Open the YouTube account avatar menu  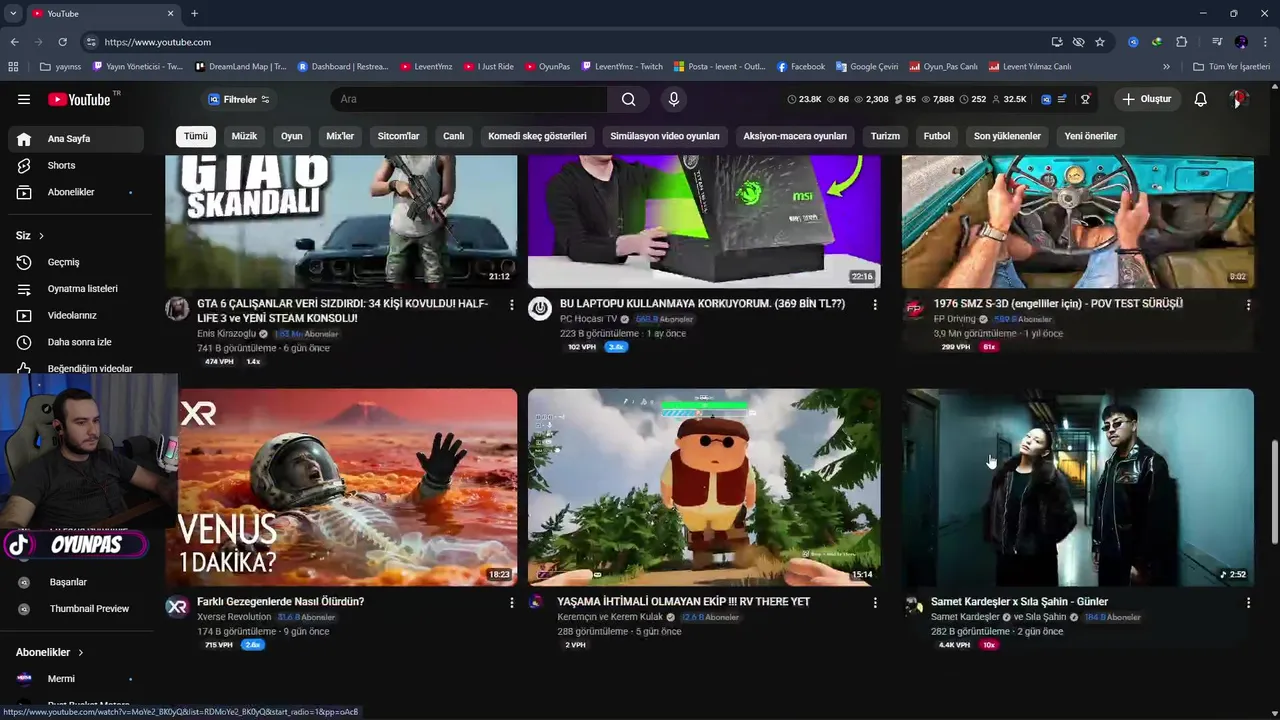tap(1239, 99)
